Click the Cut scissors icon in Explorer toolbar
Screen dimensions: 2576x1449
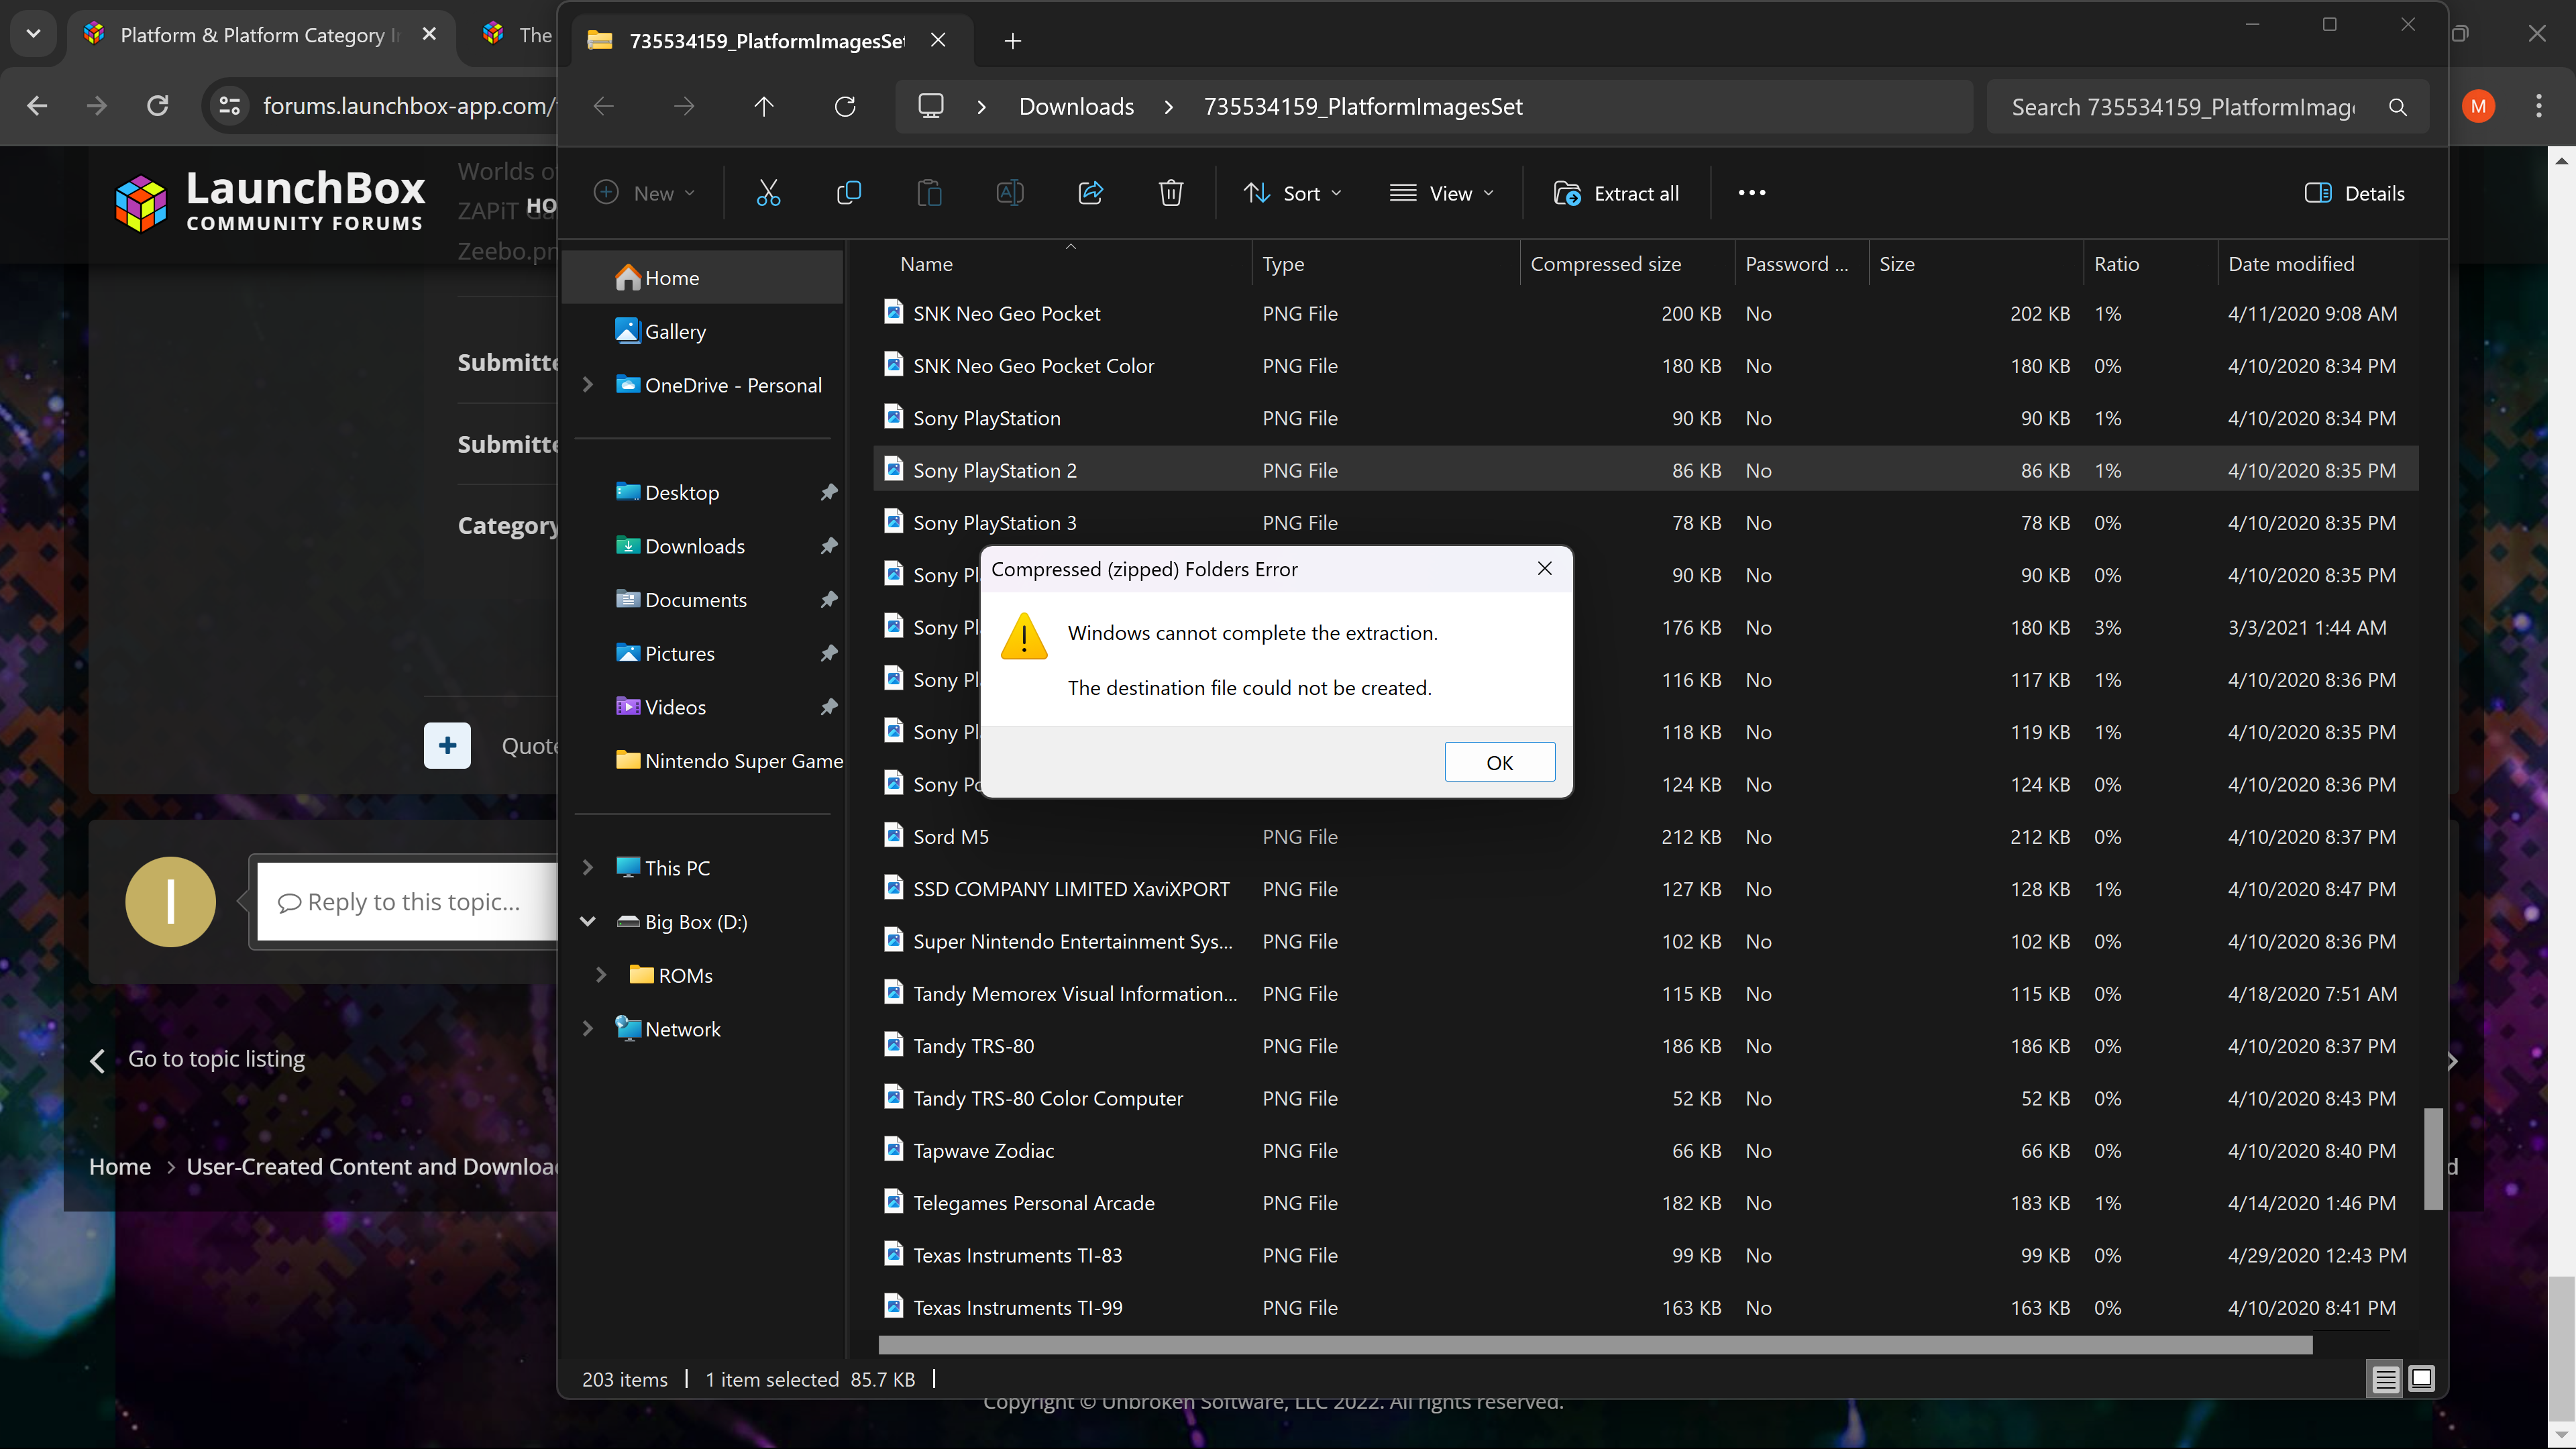(x=768, y=193)
